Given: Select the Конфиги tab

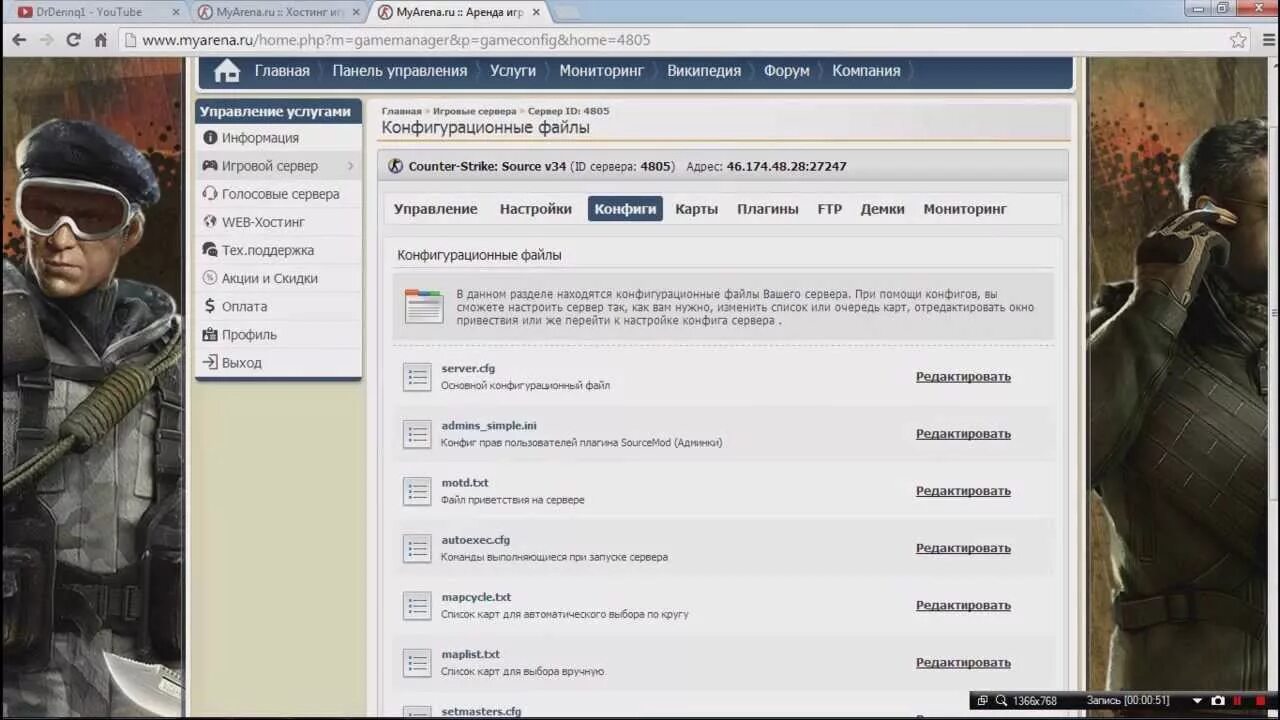Looking at the screenshot, I should pyautogui.click(x=625, y=209).
